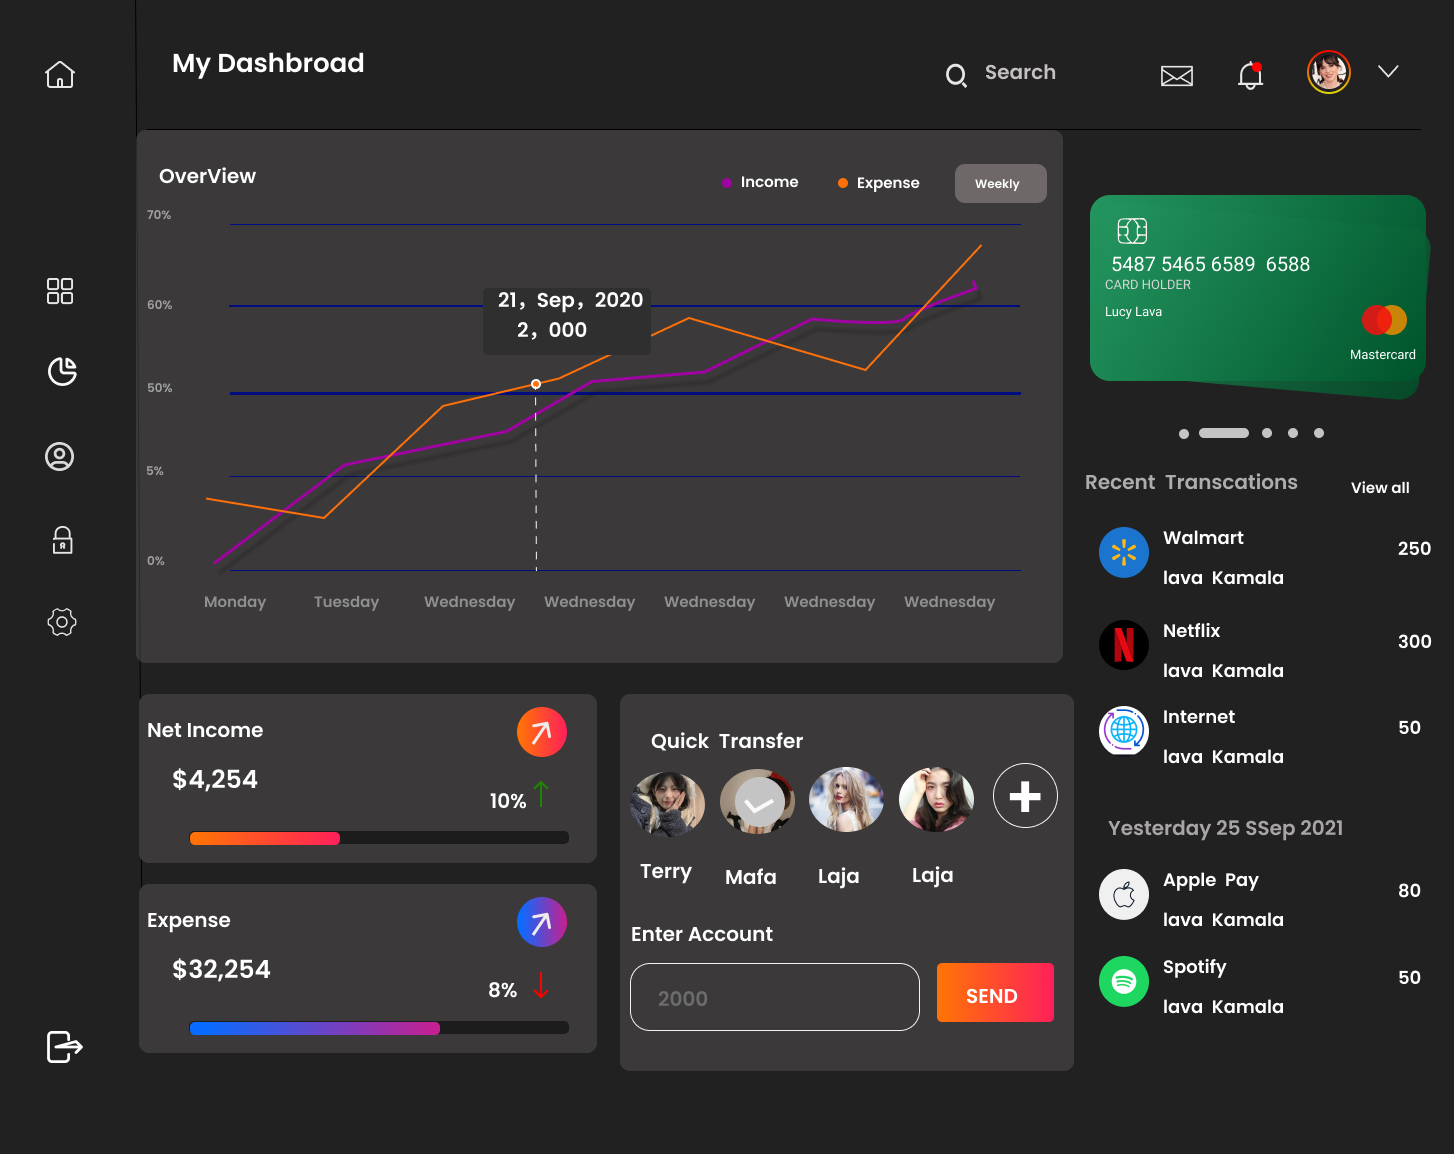
Task: Check notifications bell icon
Action: click(1250, 76)
